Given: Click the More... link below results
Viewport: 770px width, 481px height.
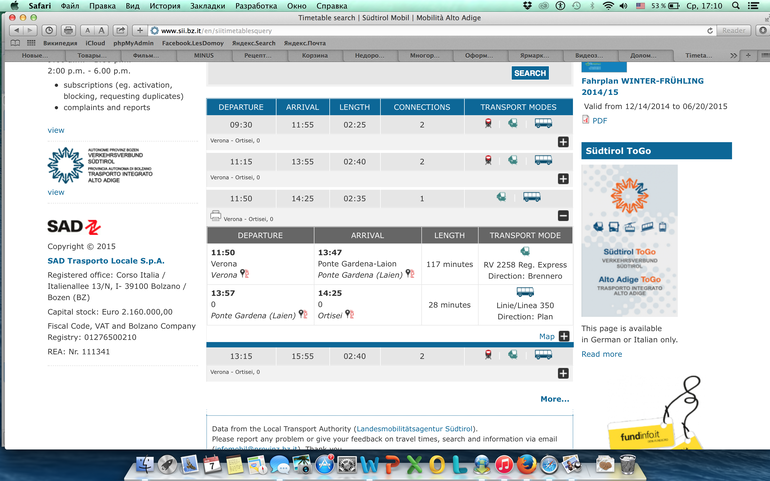Looking at the screenshot, I should 554,399.
